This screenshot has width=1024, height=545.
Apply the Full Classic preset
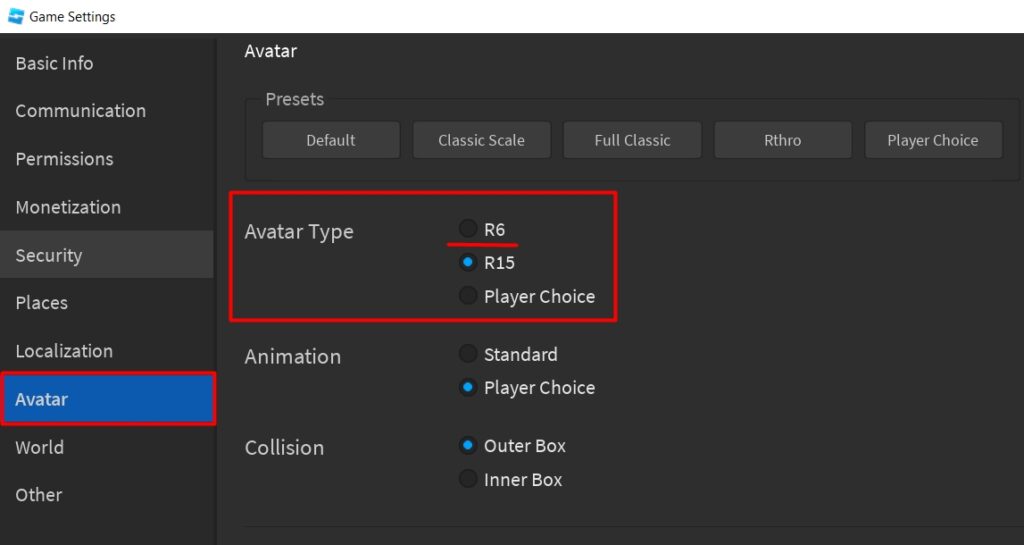pos(632,140)
